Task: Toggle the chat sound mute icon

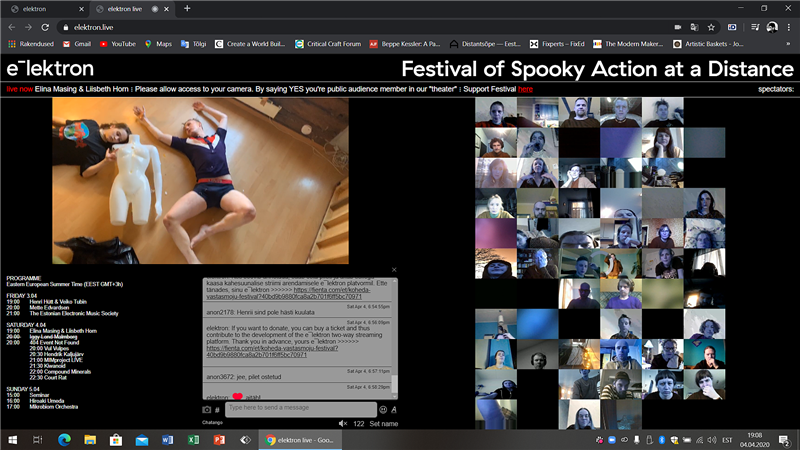Action: point(343,424)
